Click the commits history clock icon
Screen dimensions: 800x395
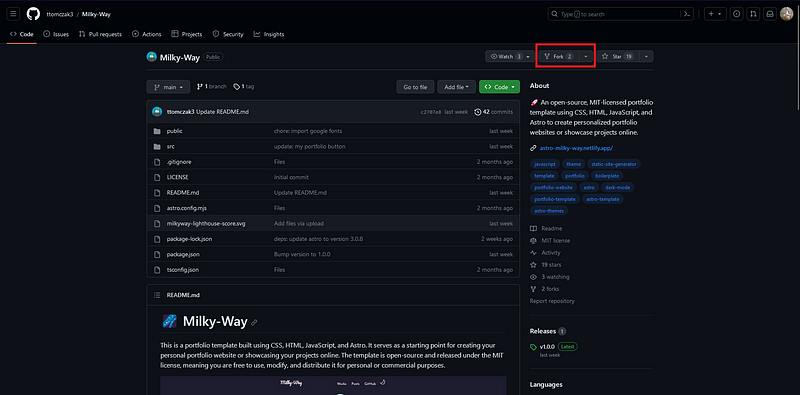click(478, 112)
